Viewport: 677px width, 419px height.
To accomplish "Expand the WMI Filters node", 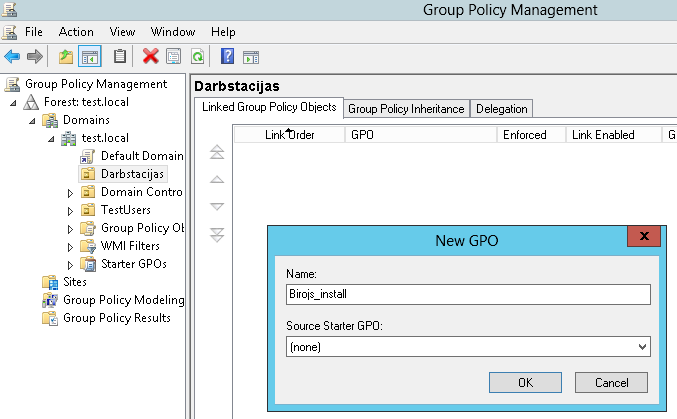I will point(70,247).
